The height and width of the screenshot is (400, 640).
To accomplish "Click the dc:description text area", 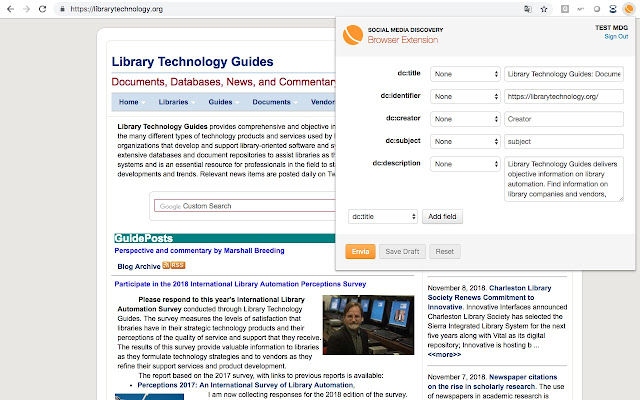I will coord(564,179).
